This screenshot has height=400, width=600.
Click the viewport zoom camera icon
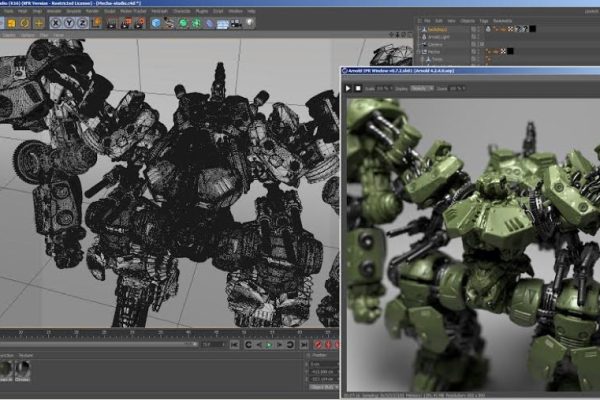pyautogui.click(x=397, y=34)
